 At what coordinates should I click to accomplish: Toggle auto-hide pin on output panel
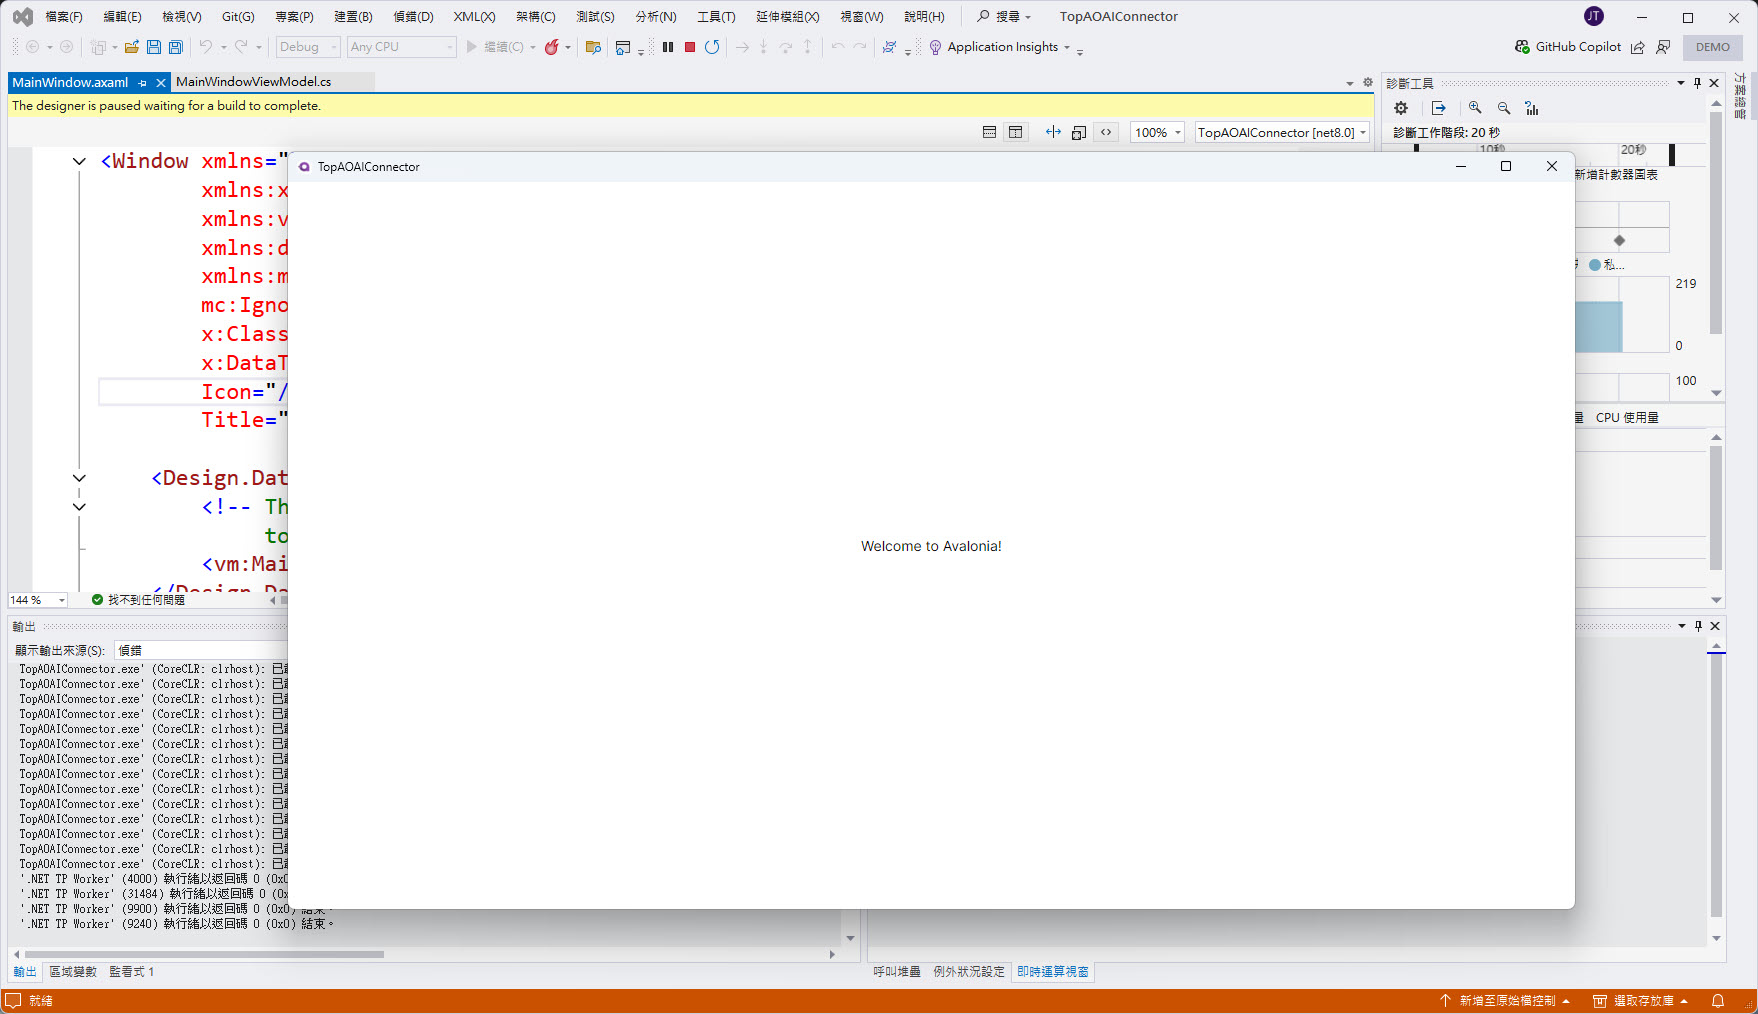(x=1698, y=626)
